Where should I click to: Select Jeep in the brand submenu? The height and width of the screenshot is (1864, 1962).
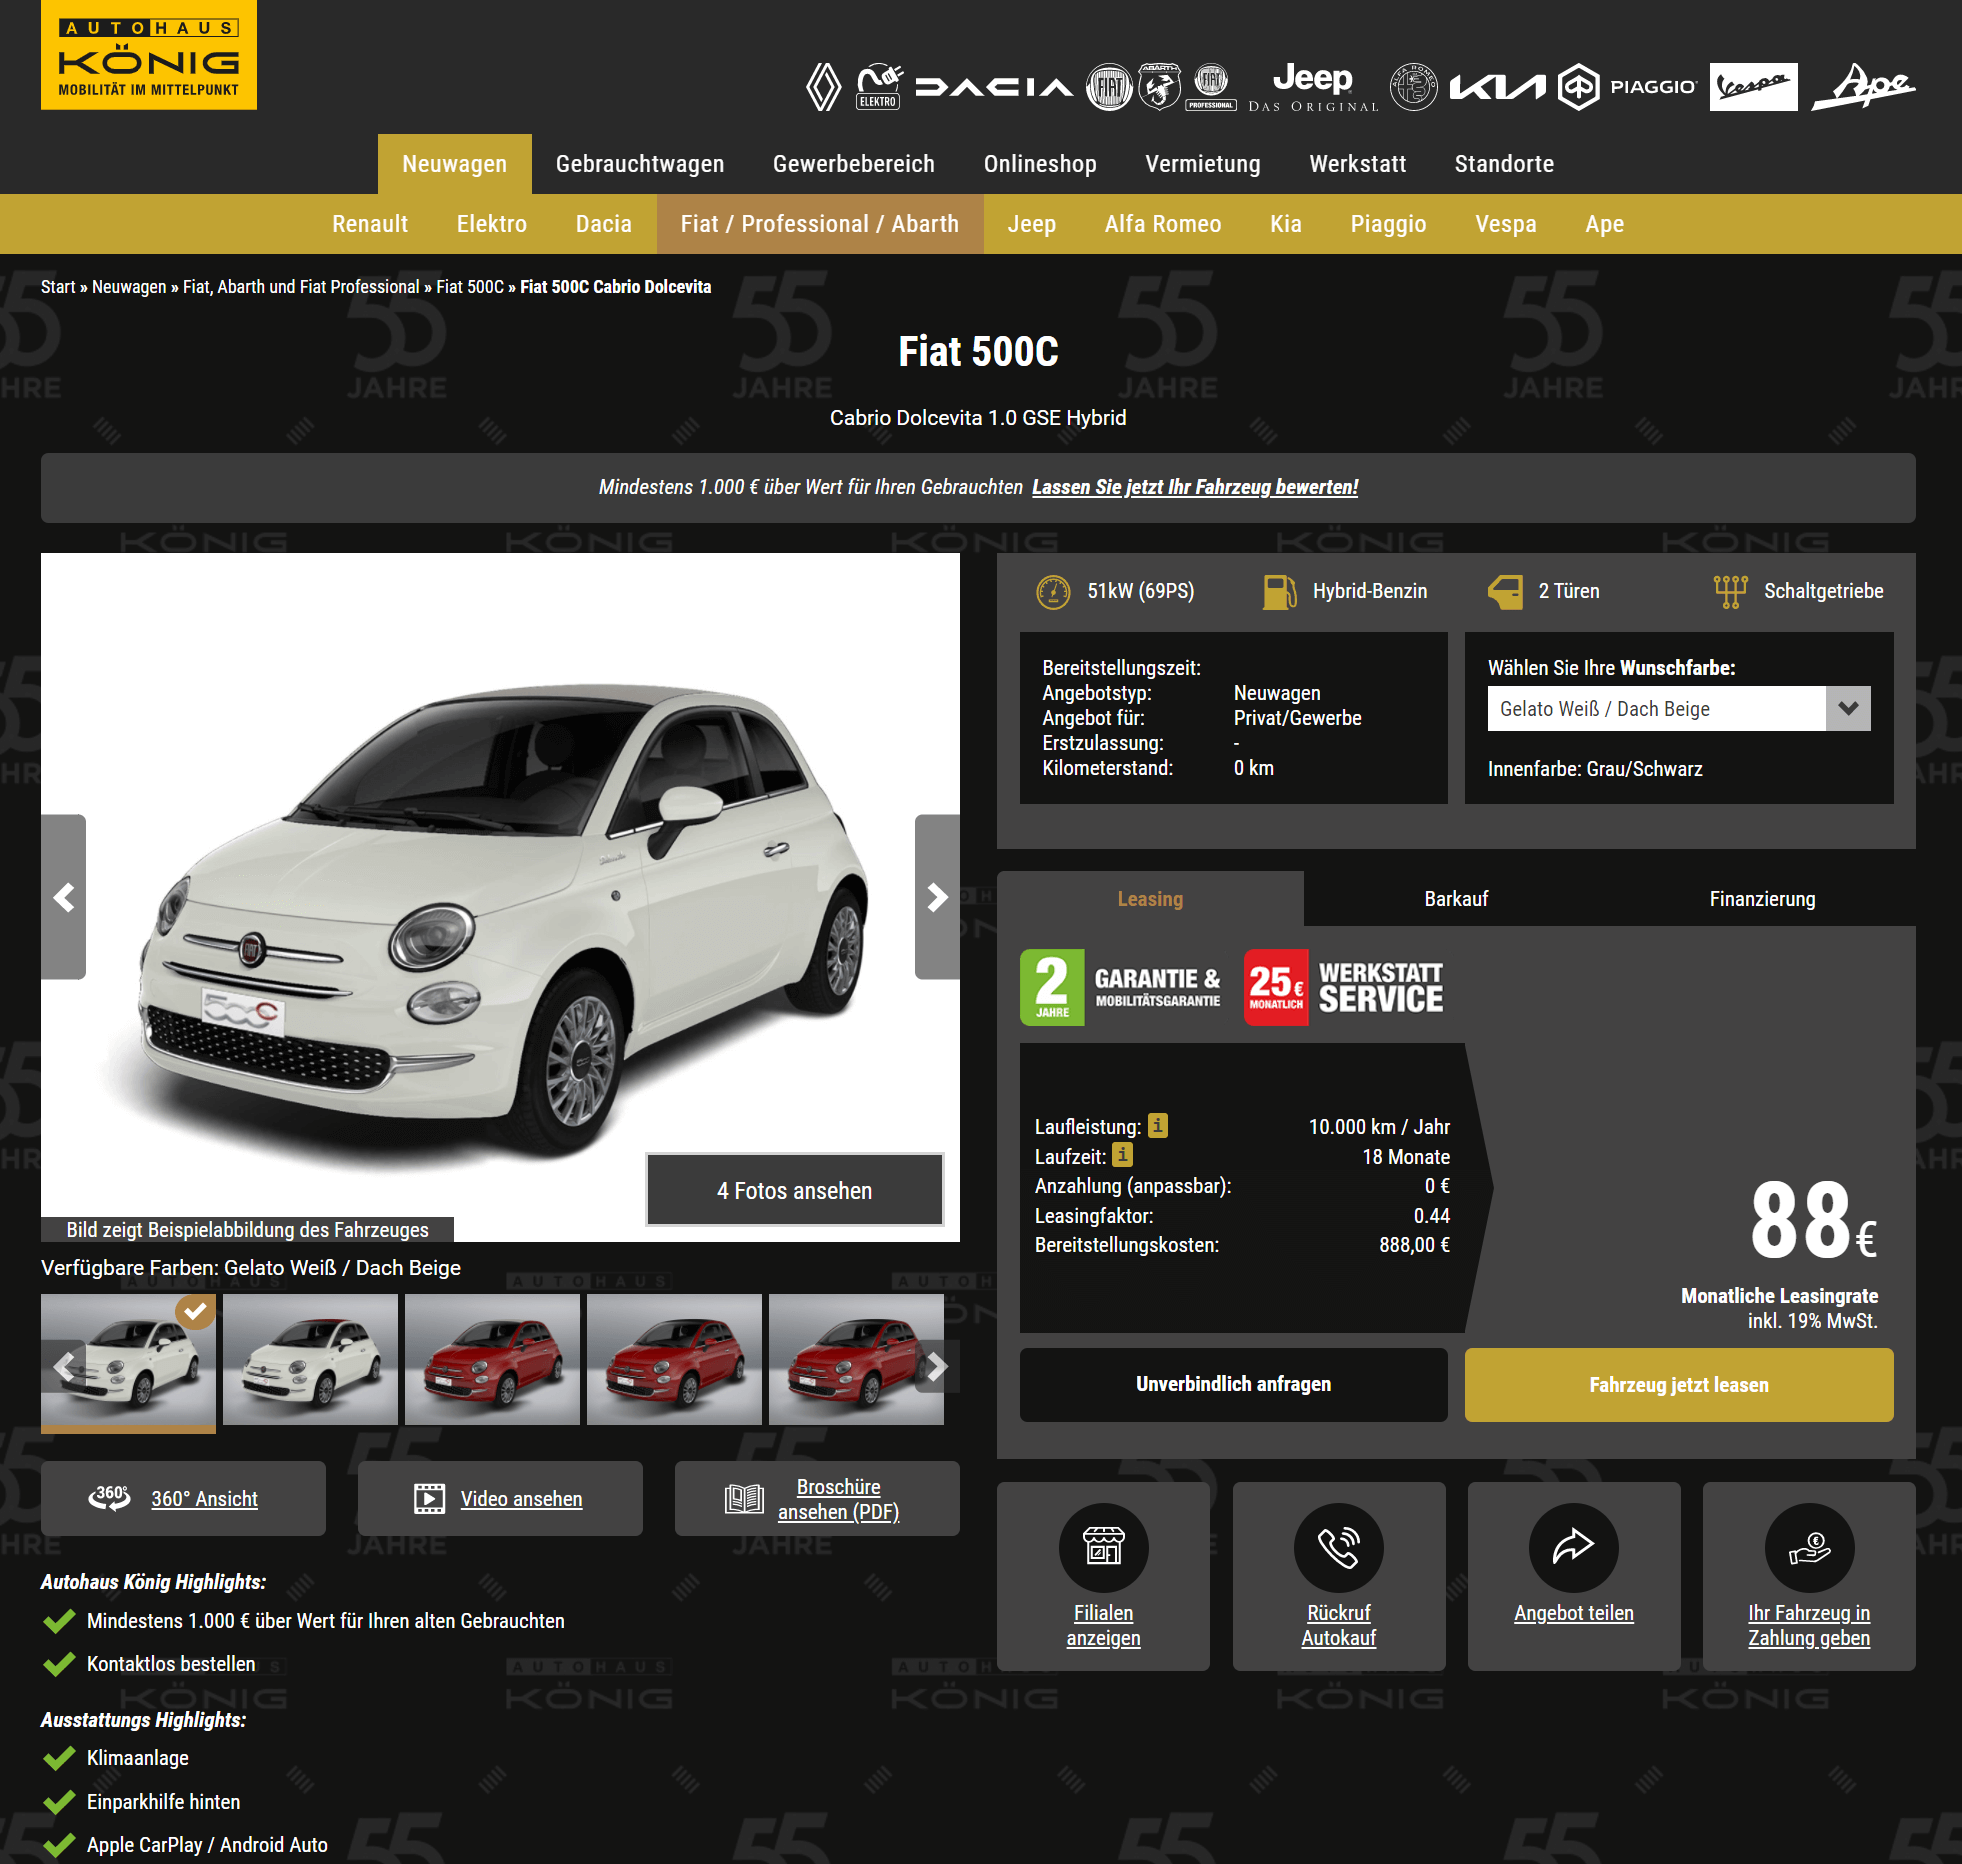point(1032,224)
